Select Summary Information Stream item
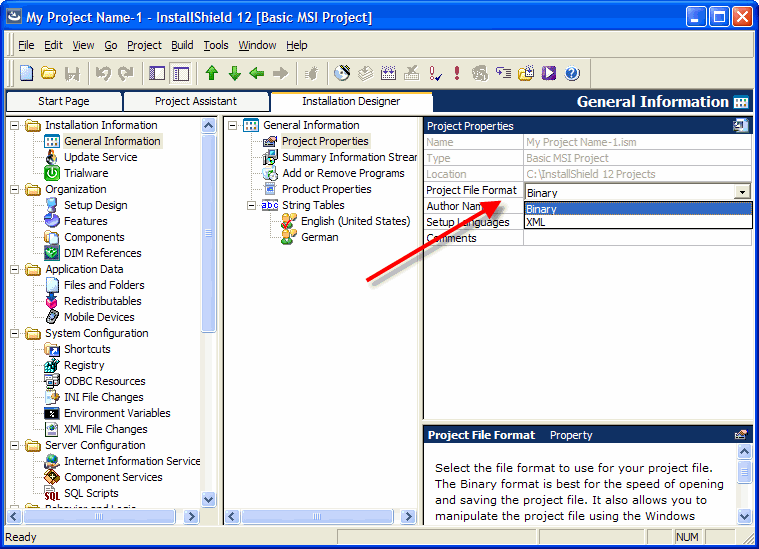 click(x=349, y=157)
